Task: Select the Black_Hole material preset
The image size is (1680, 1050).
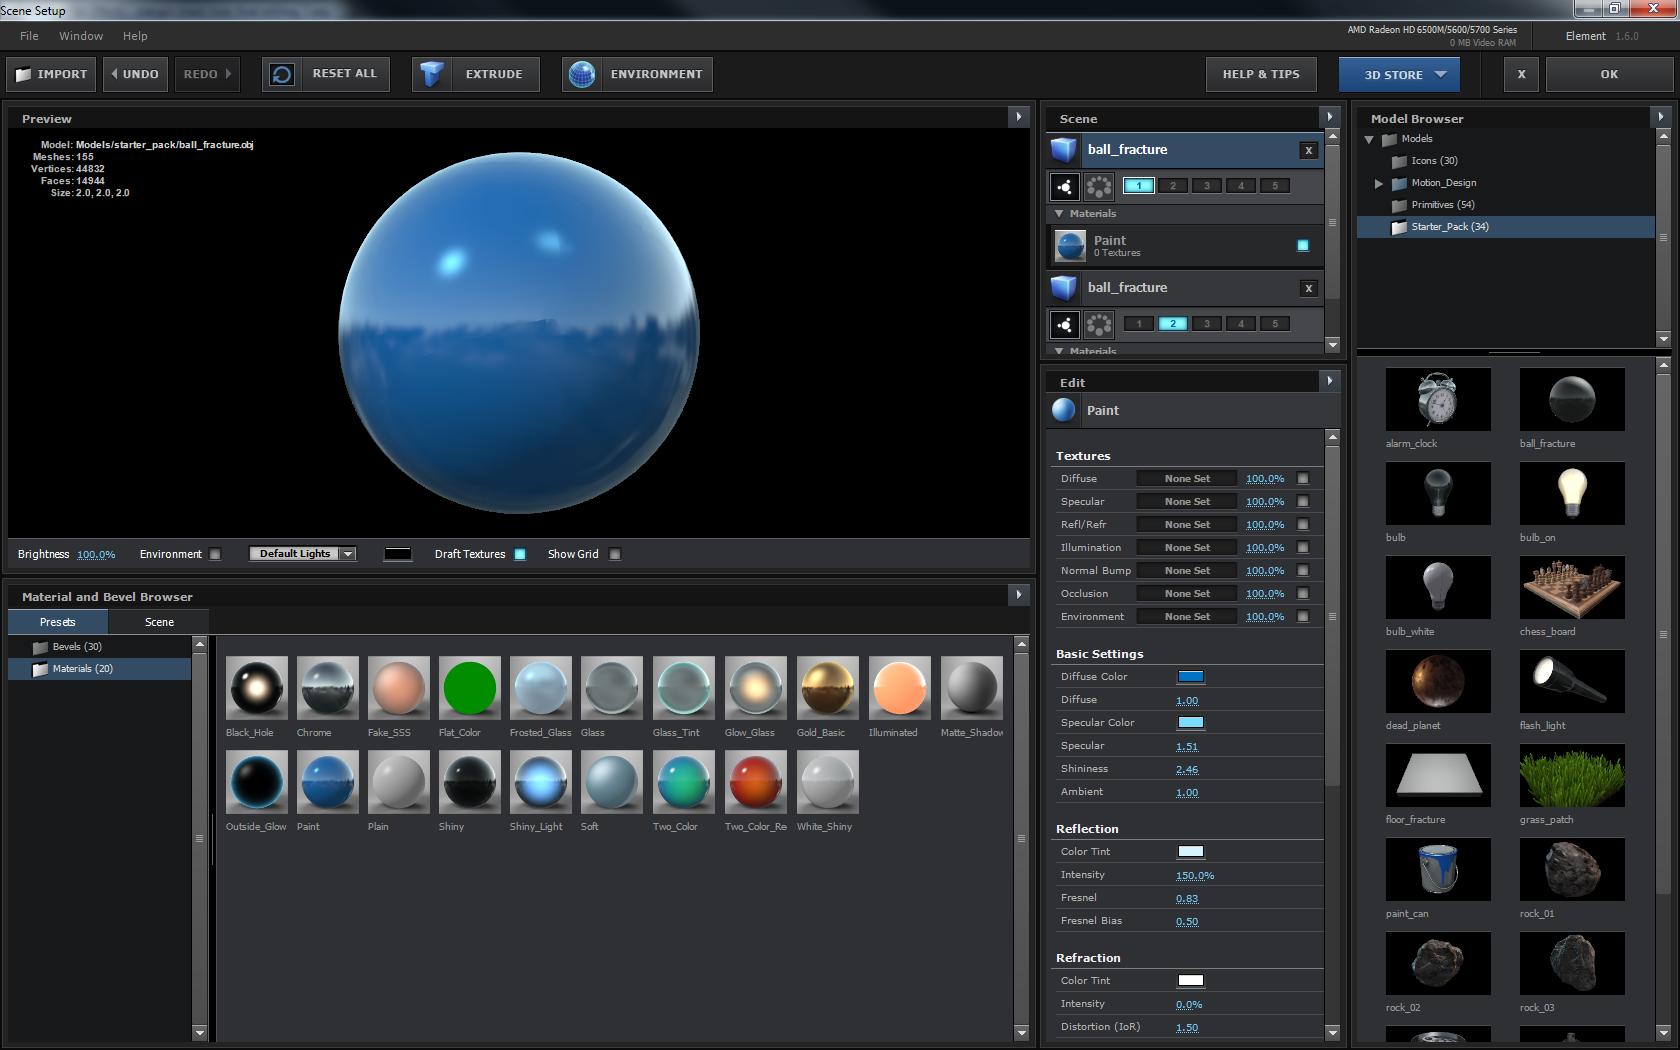Action: pos(257,688)
